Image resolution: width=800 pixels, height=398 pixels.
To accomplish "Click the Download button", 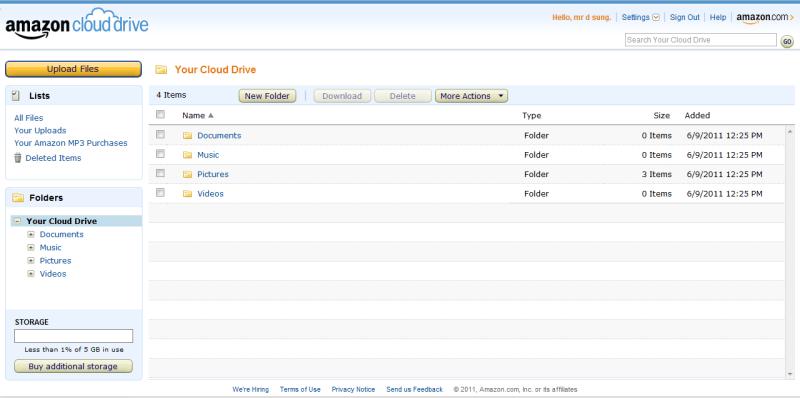I will click(342, 96).
